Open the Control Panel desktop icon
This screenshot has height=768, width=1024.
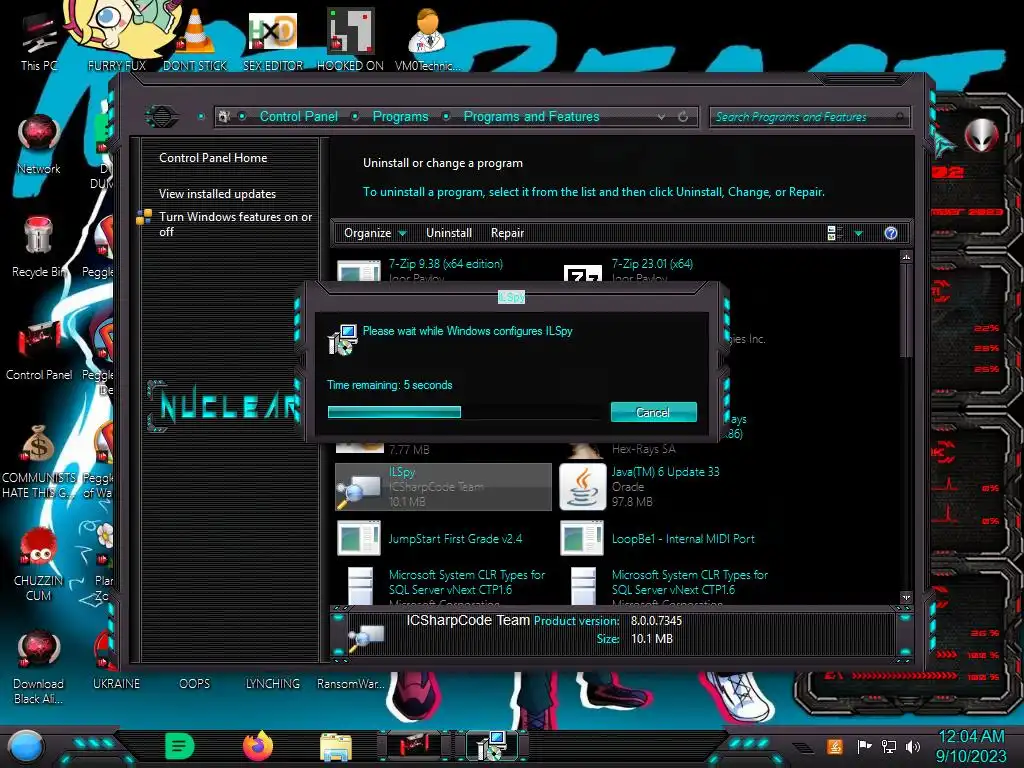click(x=39, y=350)
